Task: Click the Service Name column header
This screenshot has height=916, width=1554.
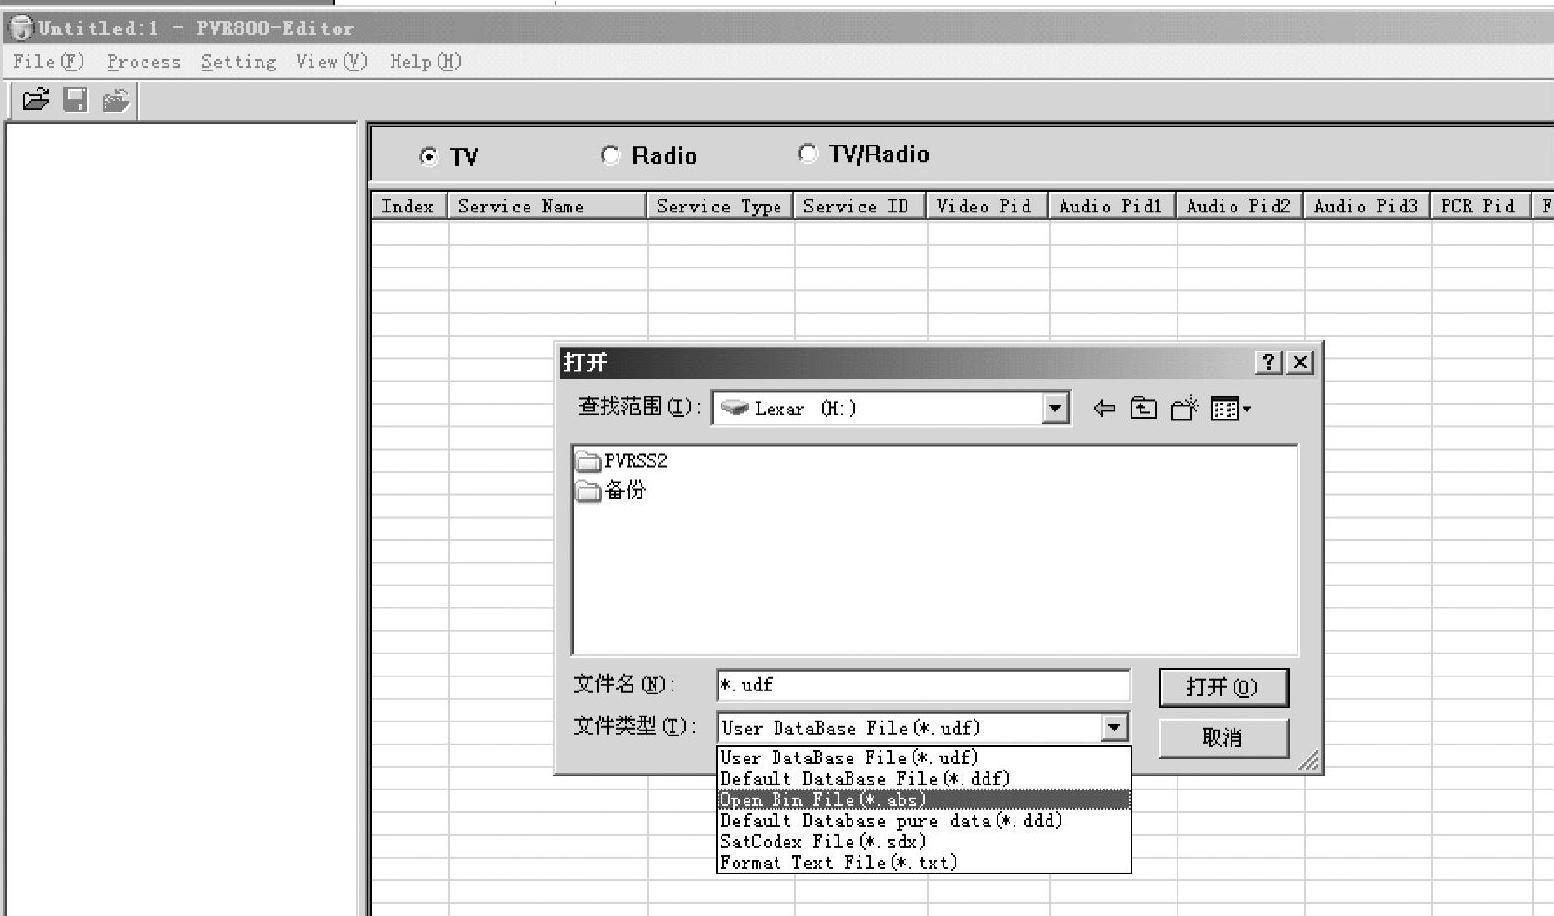Action: pos(548,206)
